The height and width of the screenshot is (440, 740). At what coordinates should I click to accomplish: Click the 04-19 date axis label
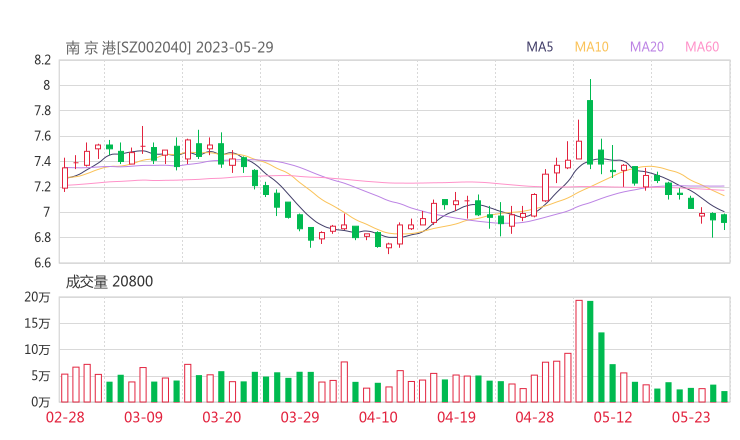[x=456, y=417]
